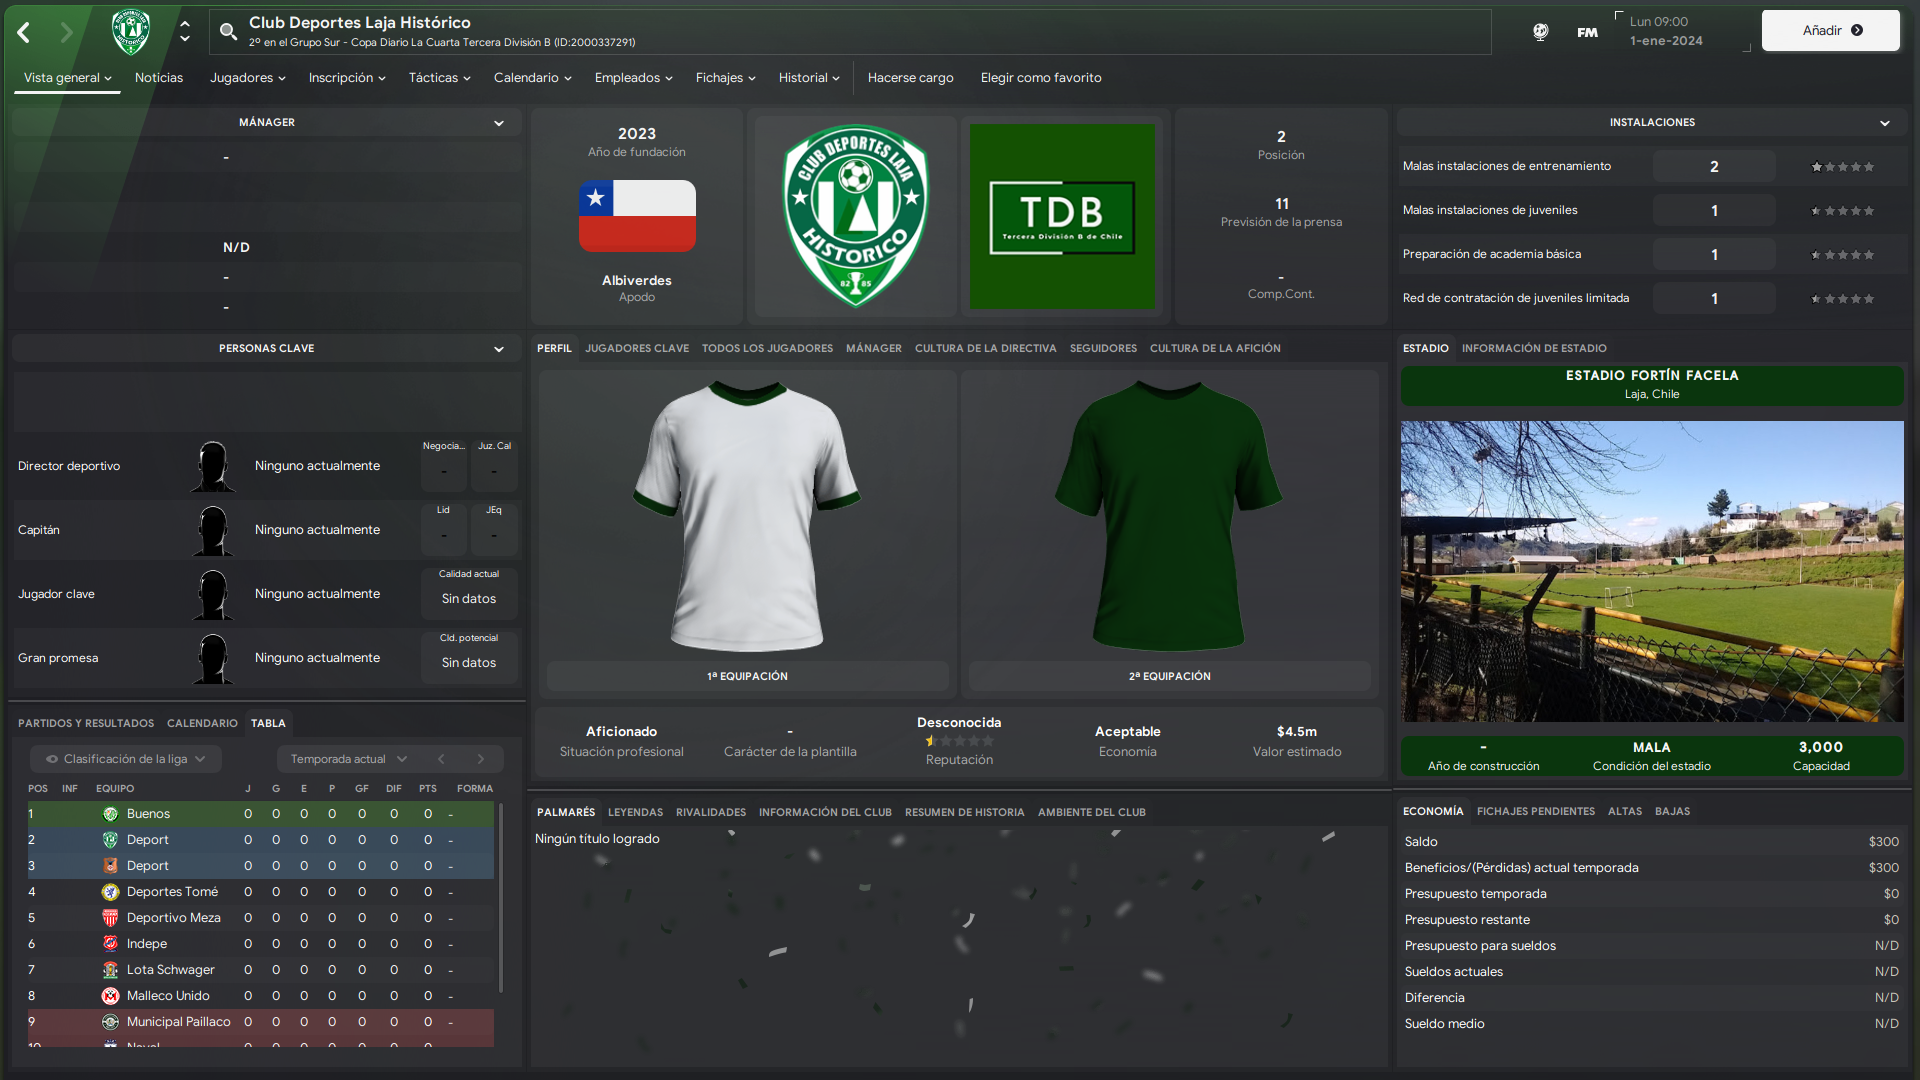Click Hacerse cargo
Viewport: 1920px width, 1080px height.
tap(910, 78)
